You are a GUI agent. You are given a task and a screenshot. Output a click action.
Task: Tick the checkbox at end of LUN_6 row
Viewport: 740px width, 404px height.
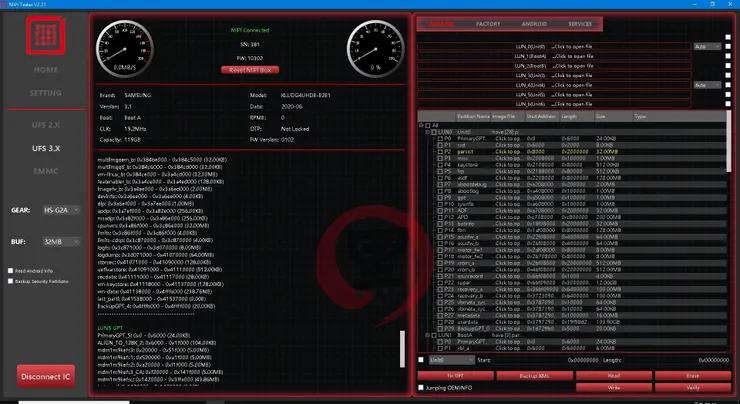click(728, 104)
